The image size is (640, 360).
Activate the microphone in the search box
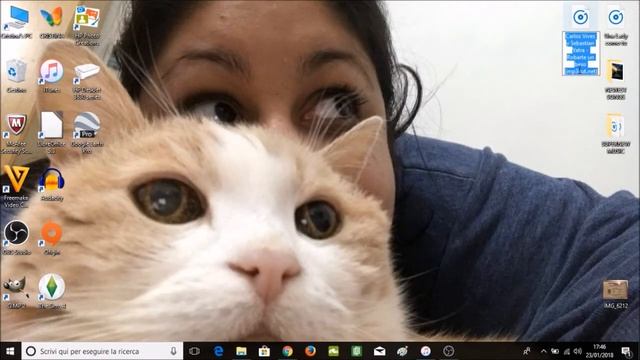pyautogui.click(x=173, y=351)
